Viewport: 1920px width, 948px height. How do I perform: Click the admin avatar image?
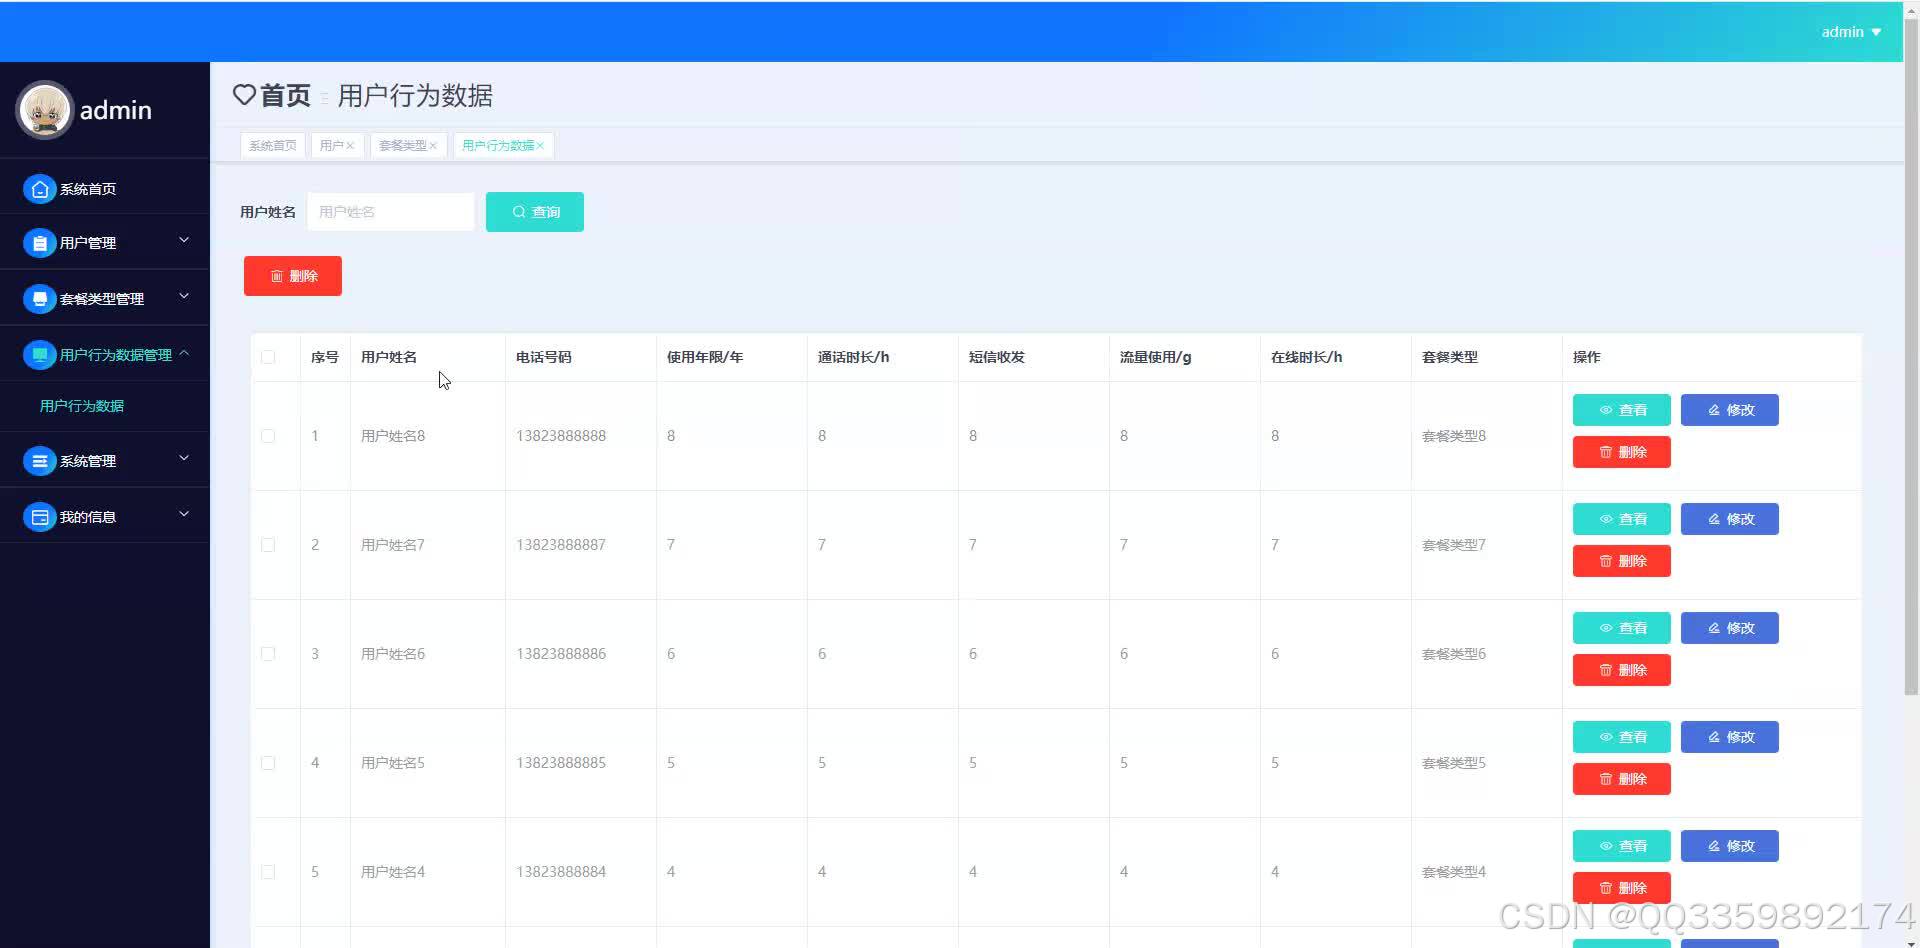coord(44,110)
